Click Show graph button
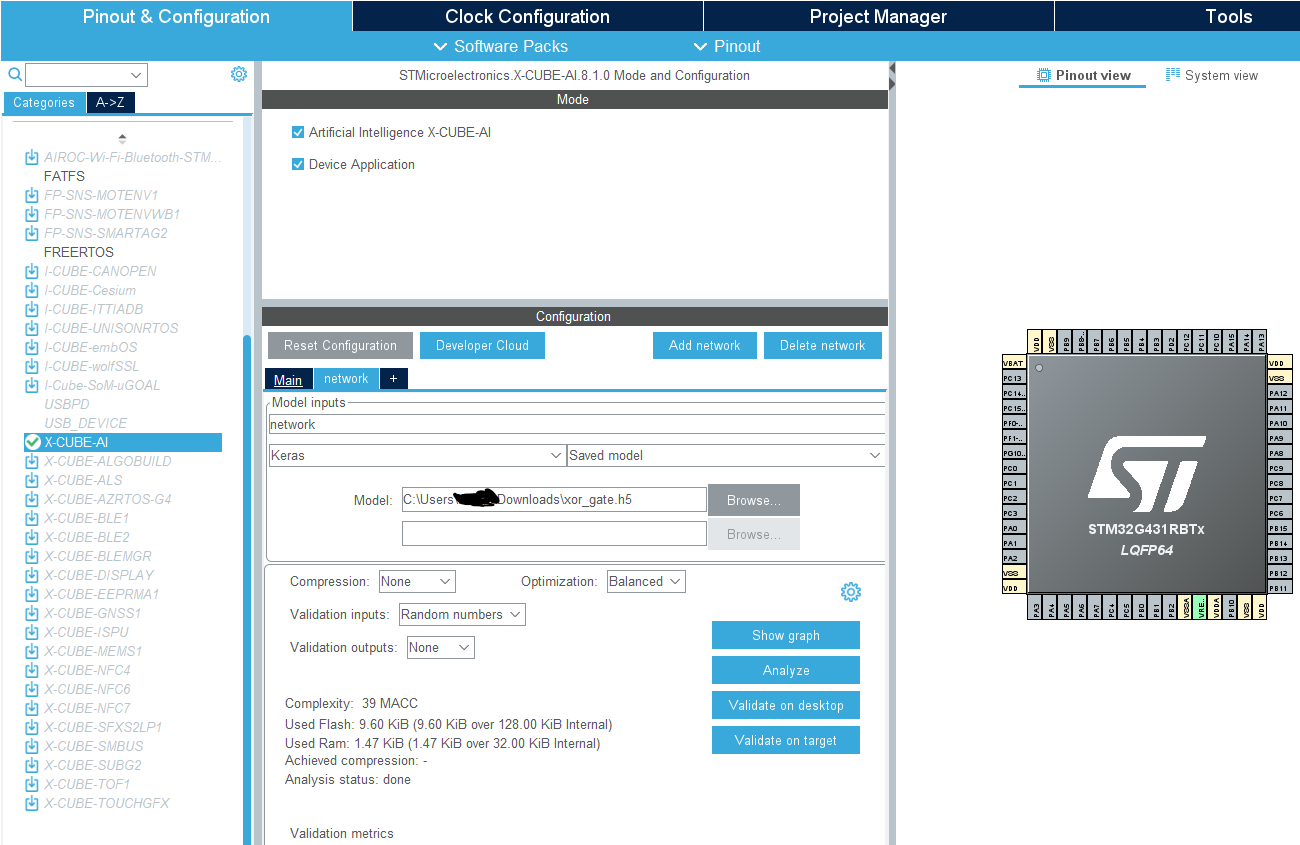 pyautogui.click(x=786, y=635)
